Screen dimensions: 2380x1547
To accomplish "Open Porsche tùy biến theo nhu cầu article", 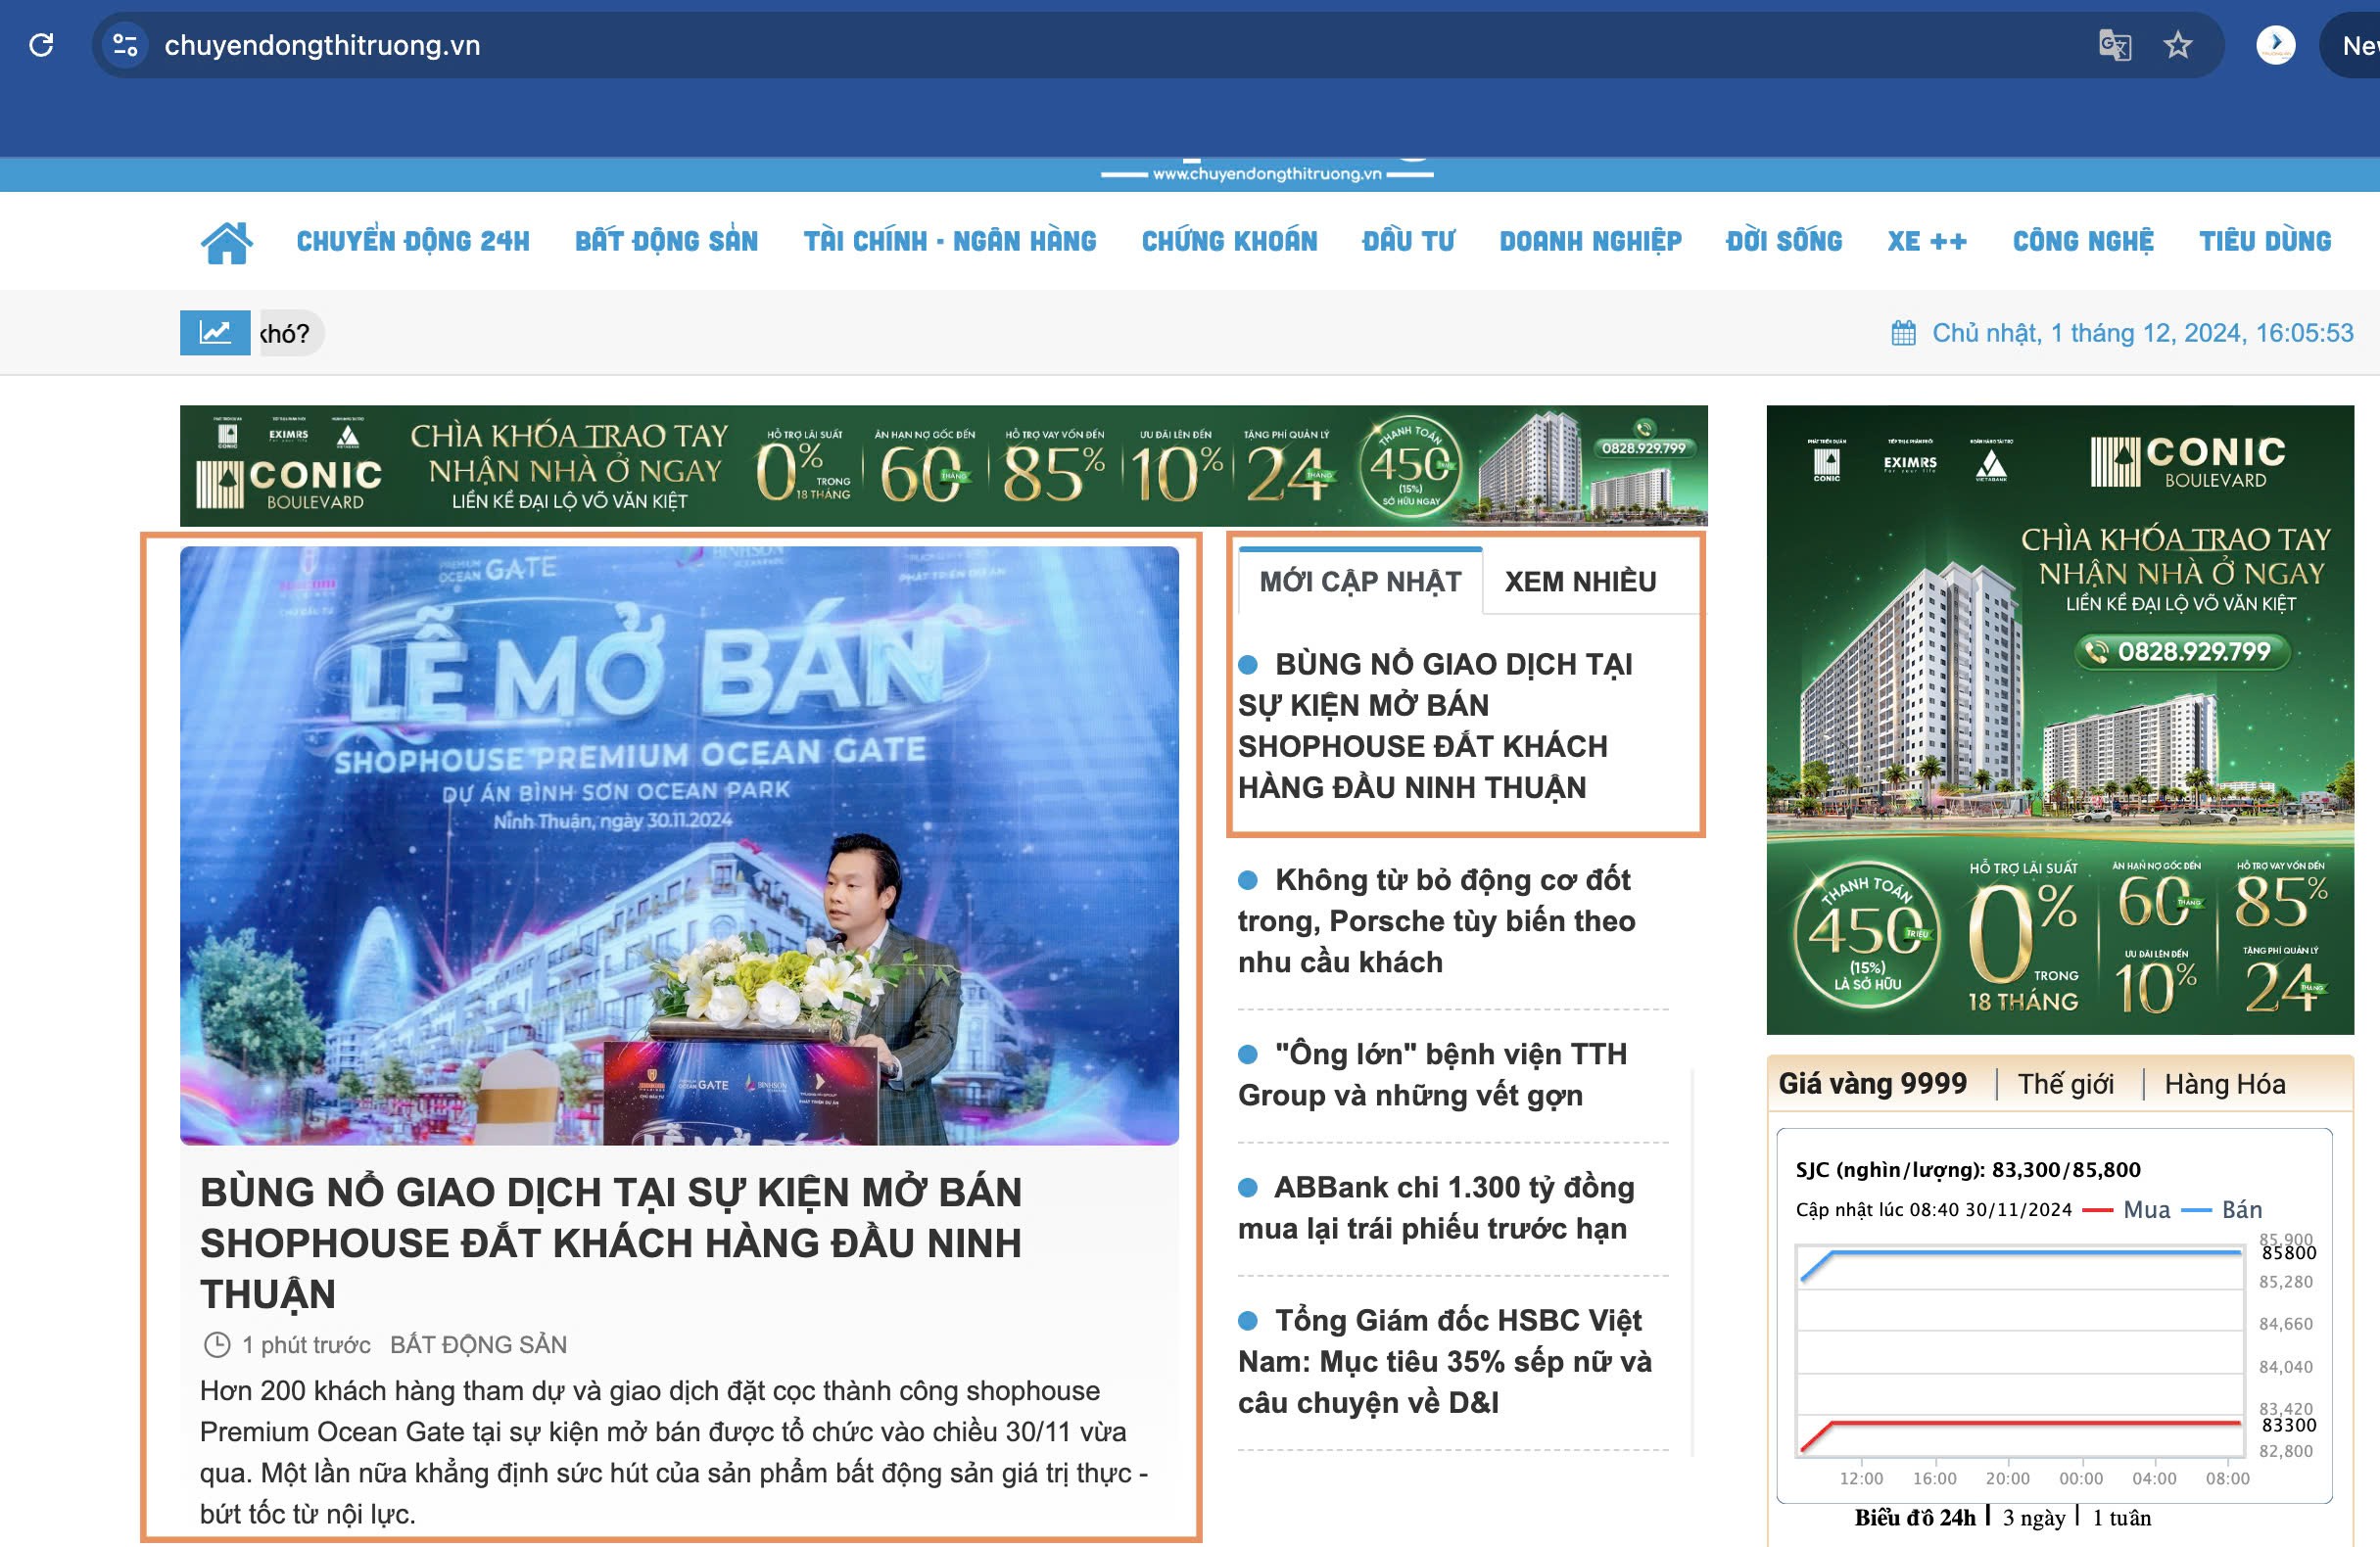I will coord(1437,921).
